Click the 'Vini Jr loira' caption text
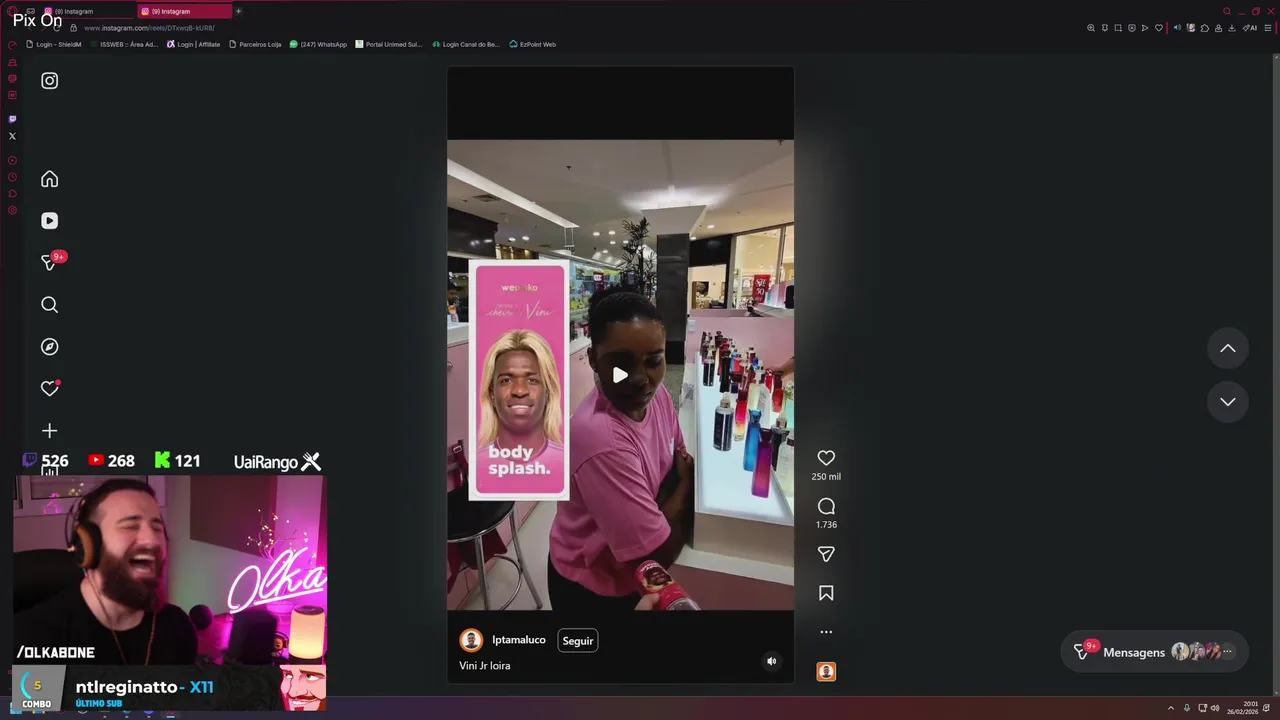Screen dimensions: 1280x720 click(485, 666)
